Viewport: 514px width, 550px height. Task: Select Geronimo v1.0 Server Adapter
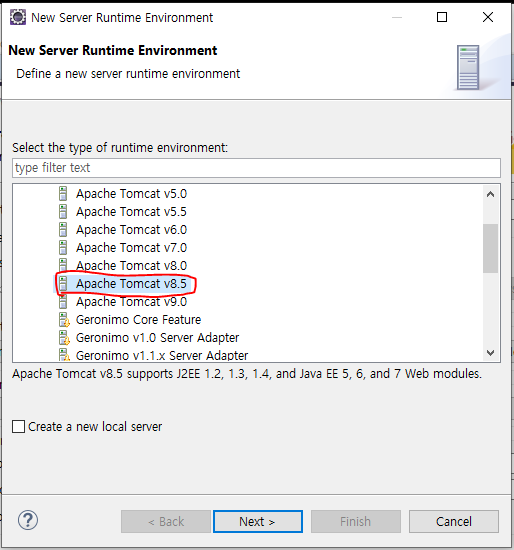pos(158,338)
